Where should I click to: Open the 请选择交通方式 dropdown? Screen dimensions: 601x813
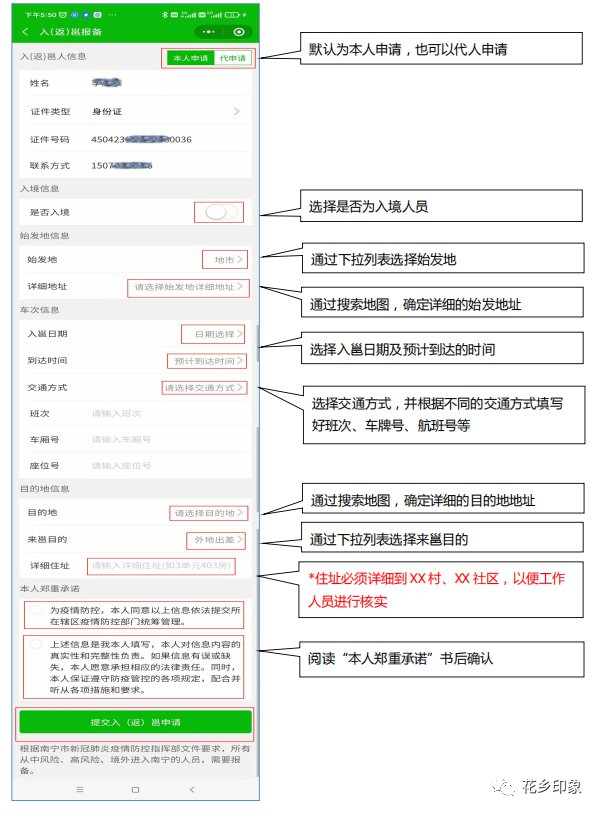click(204, 388)
